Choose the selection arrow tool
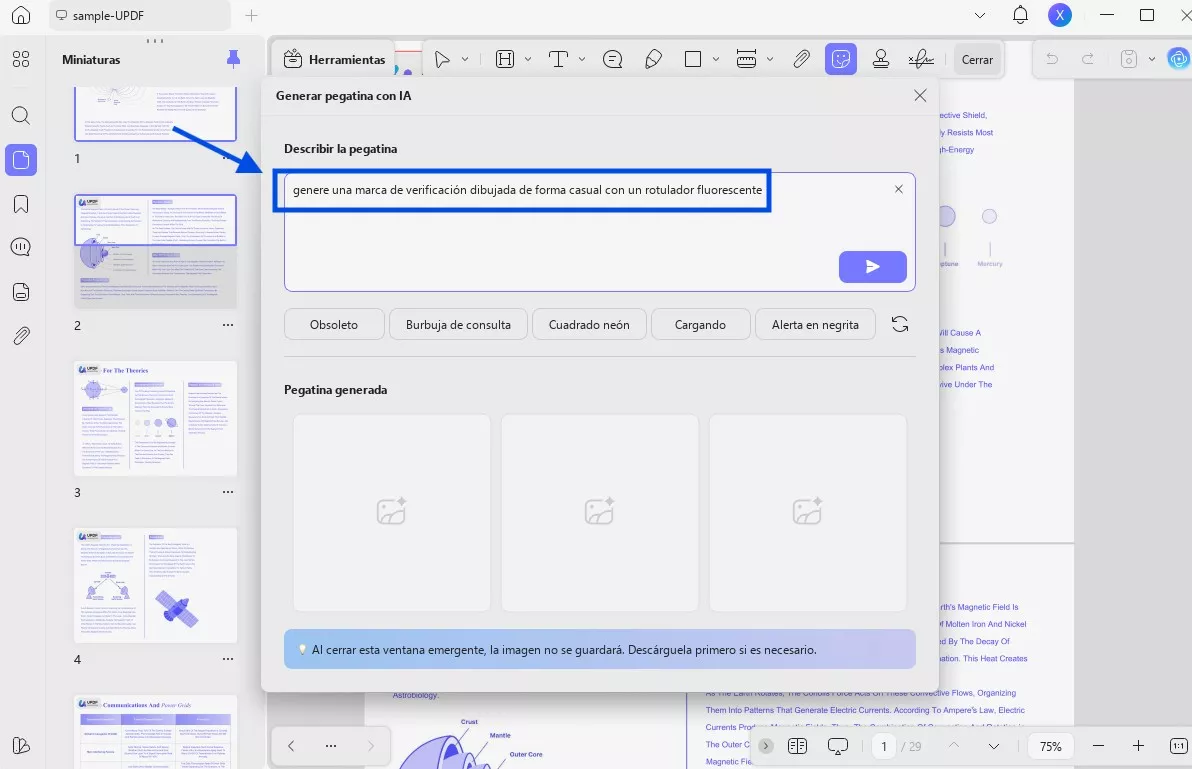The width and height of the screenshot is (1192, 769). (x=442, y=59)
